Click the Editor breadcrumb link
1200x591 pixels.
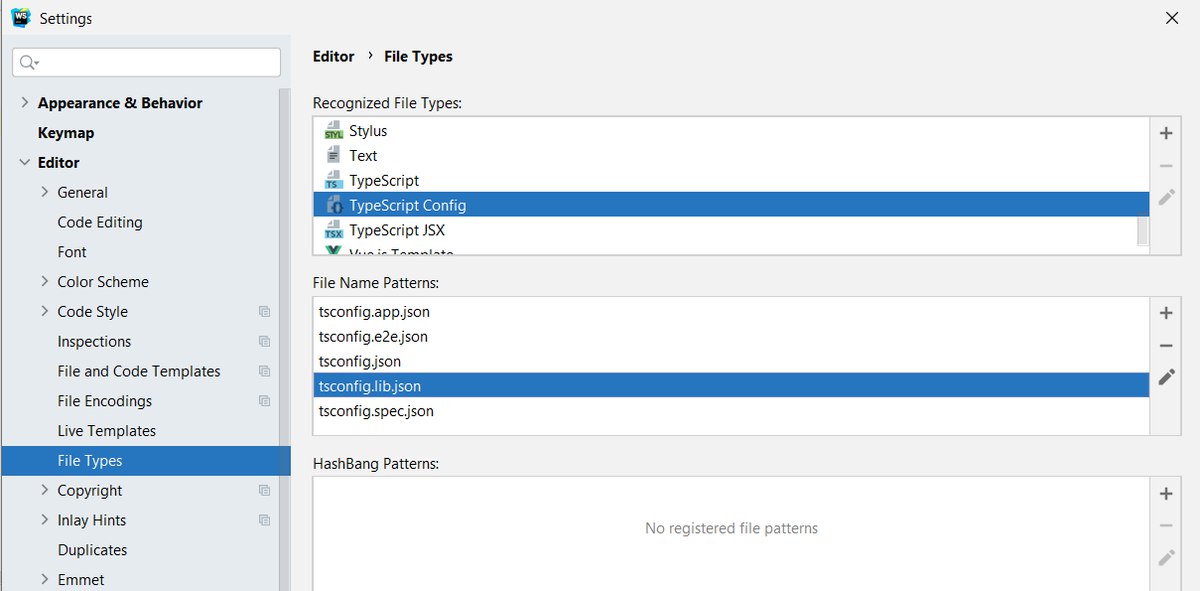[333, 57]
